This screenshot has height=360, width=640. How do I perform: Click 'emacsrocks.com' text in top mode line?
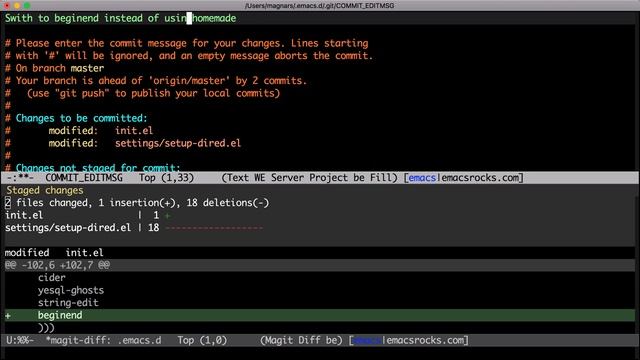click(480, 178)
